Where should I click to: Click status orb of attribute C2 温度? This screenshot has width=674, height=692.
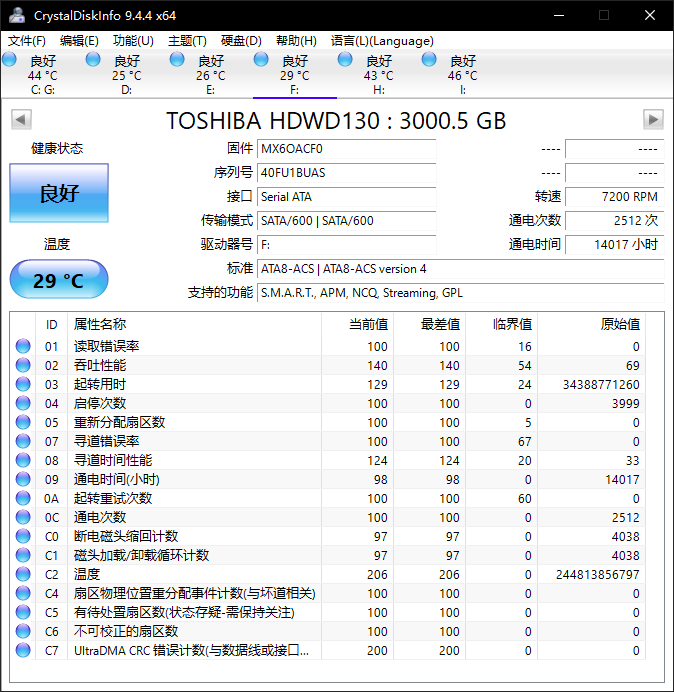(x=23, y=574)
